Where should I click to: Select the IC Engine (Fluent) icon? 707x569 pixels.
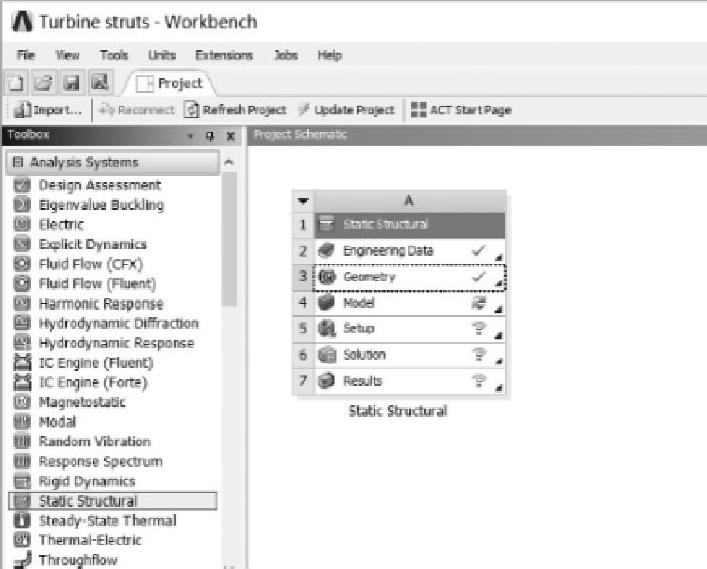tap(22, 363)
